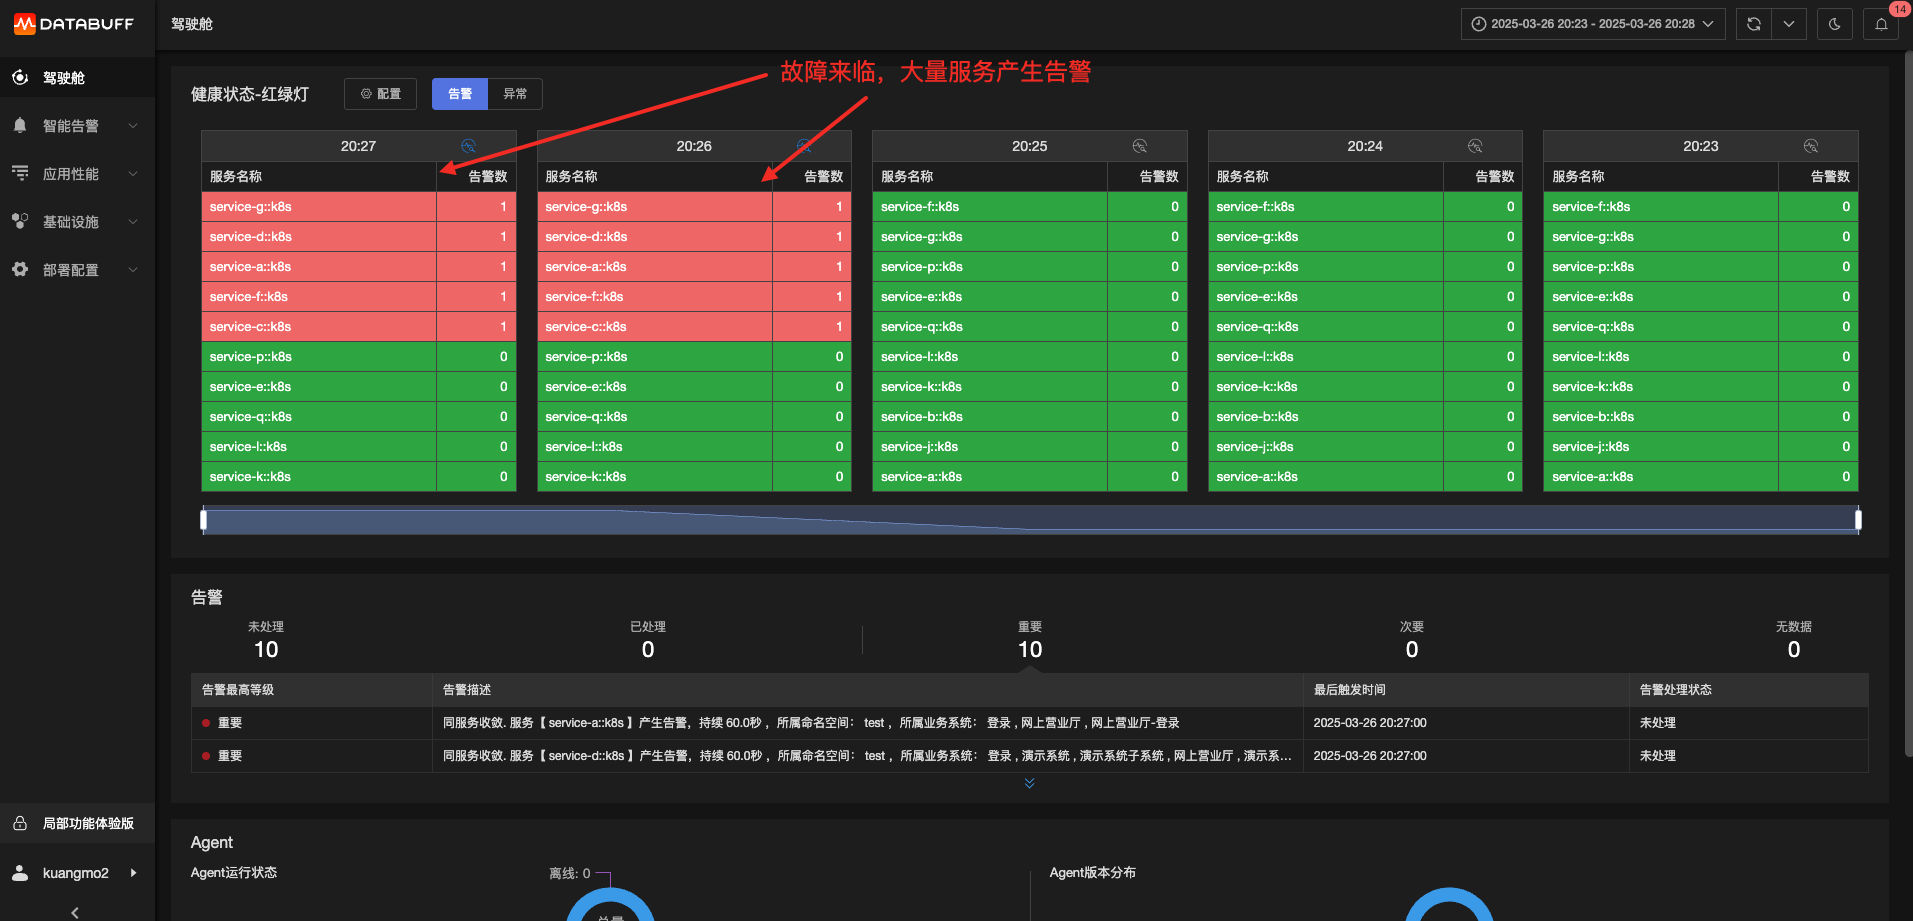Expand the 部署配置 menu chevron
This screenshot has height=921, width=1913.
pos(133,269)
